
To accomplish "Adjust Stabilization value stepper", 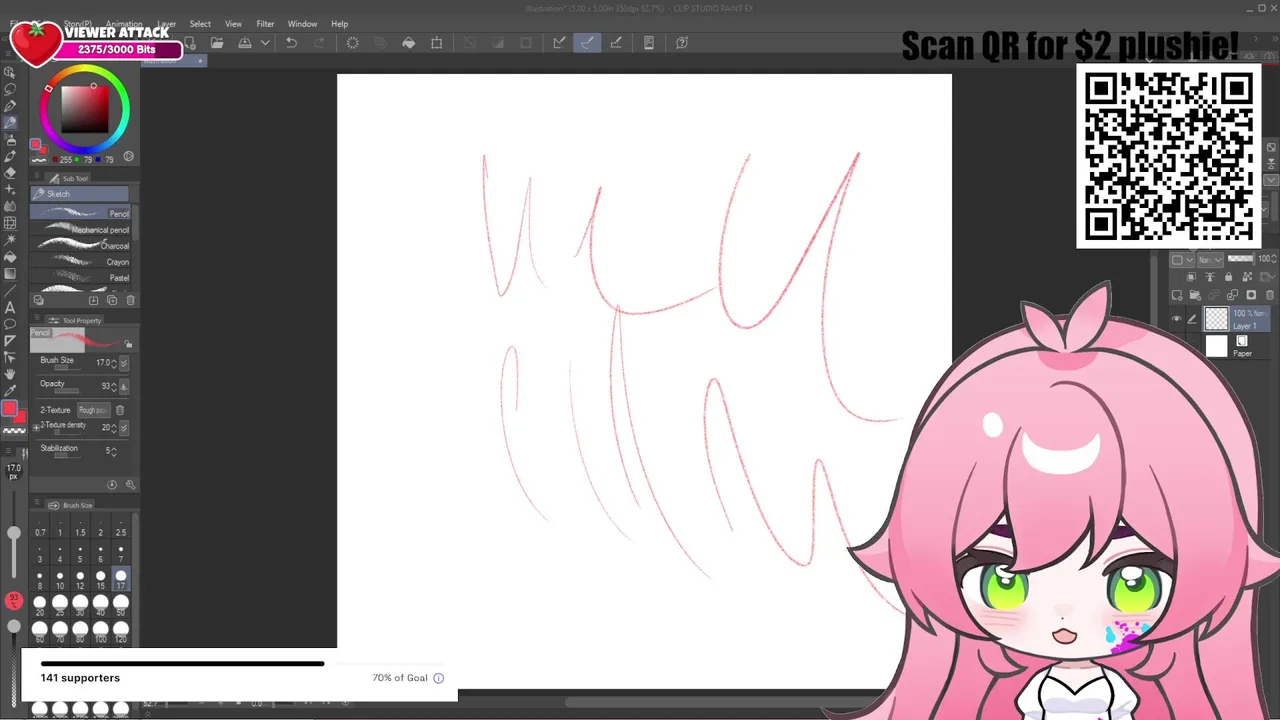I will pos(113,451).
